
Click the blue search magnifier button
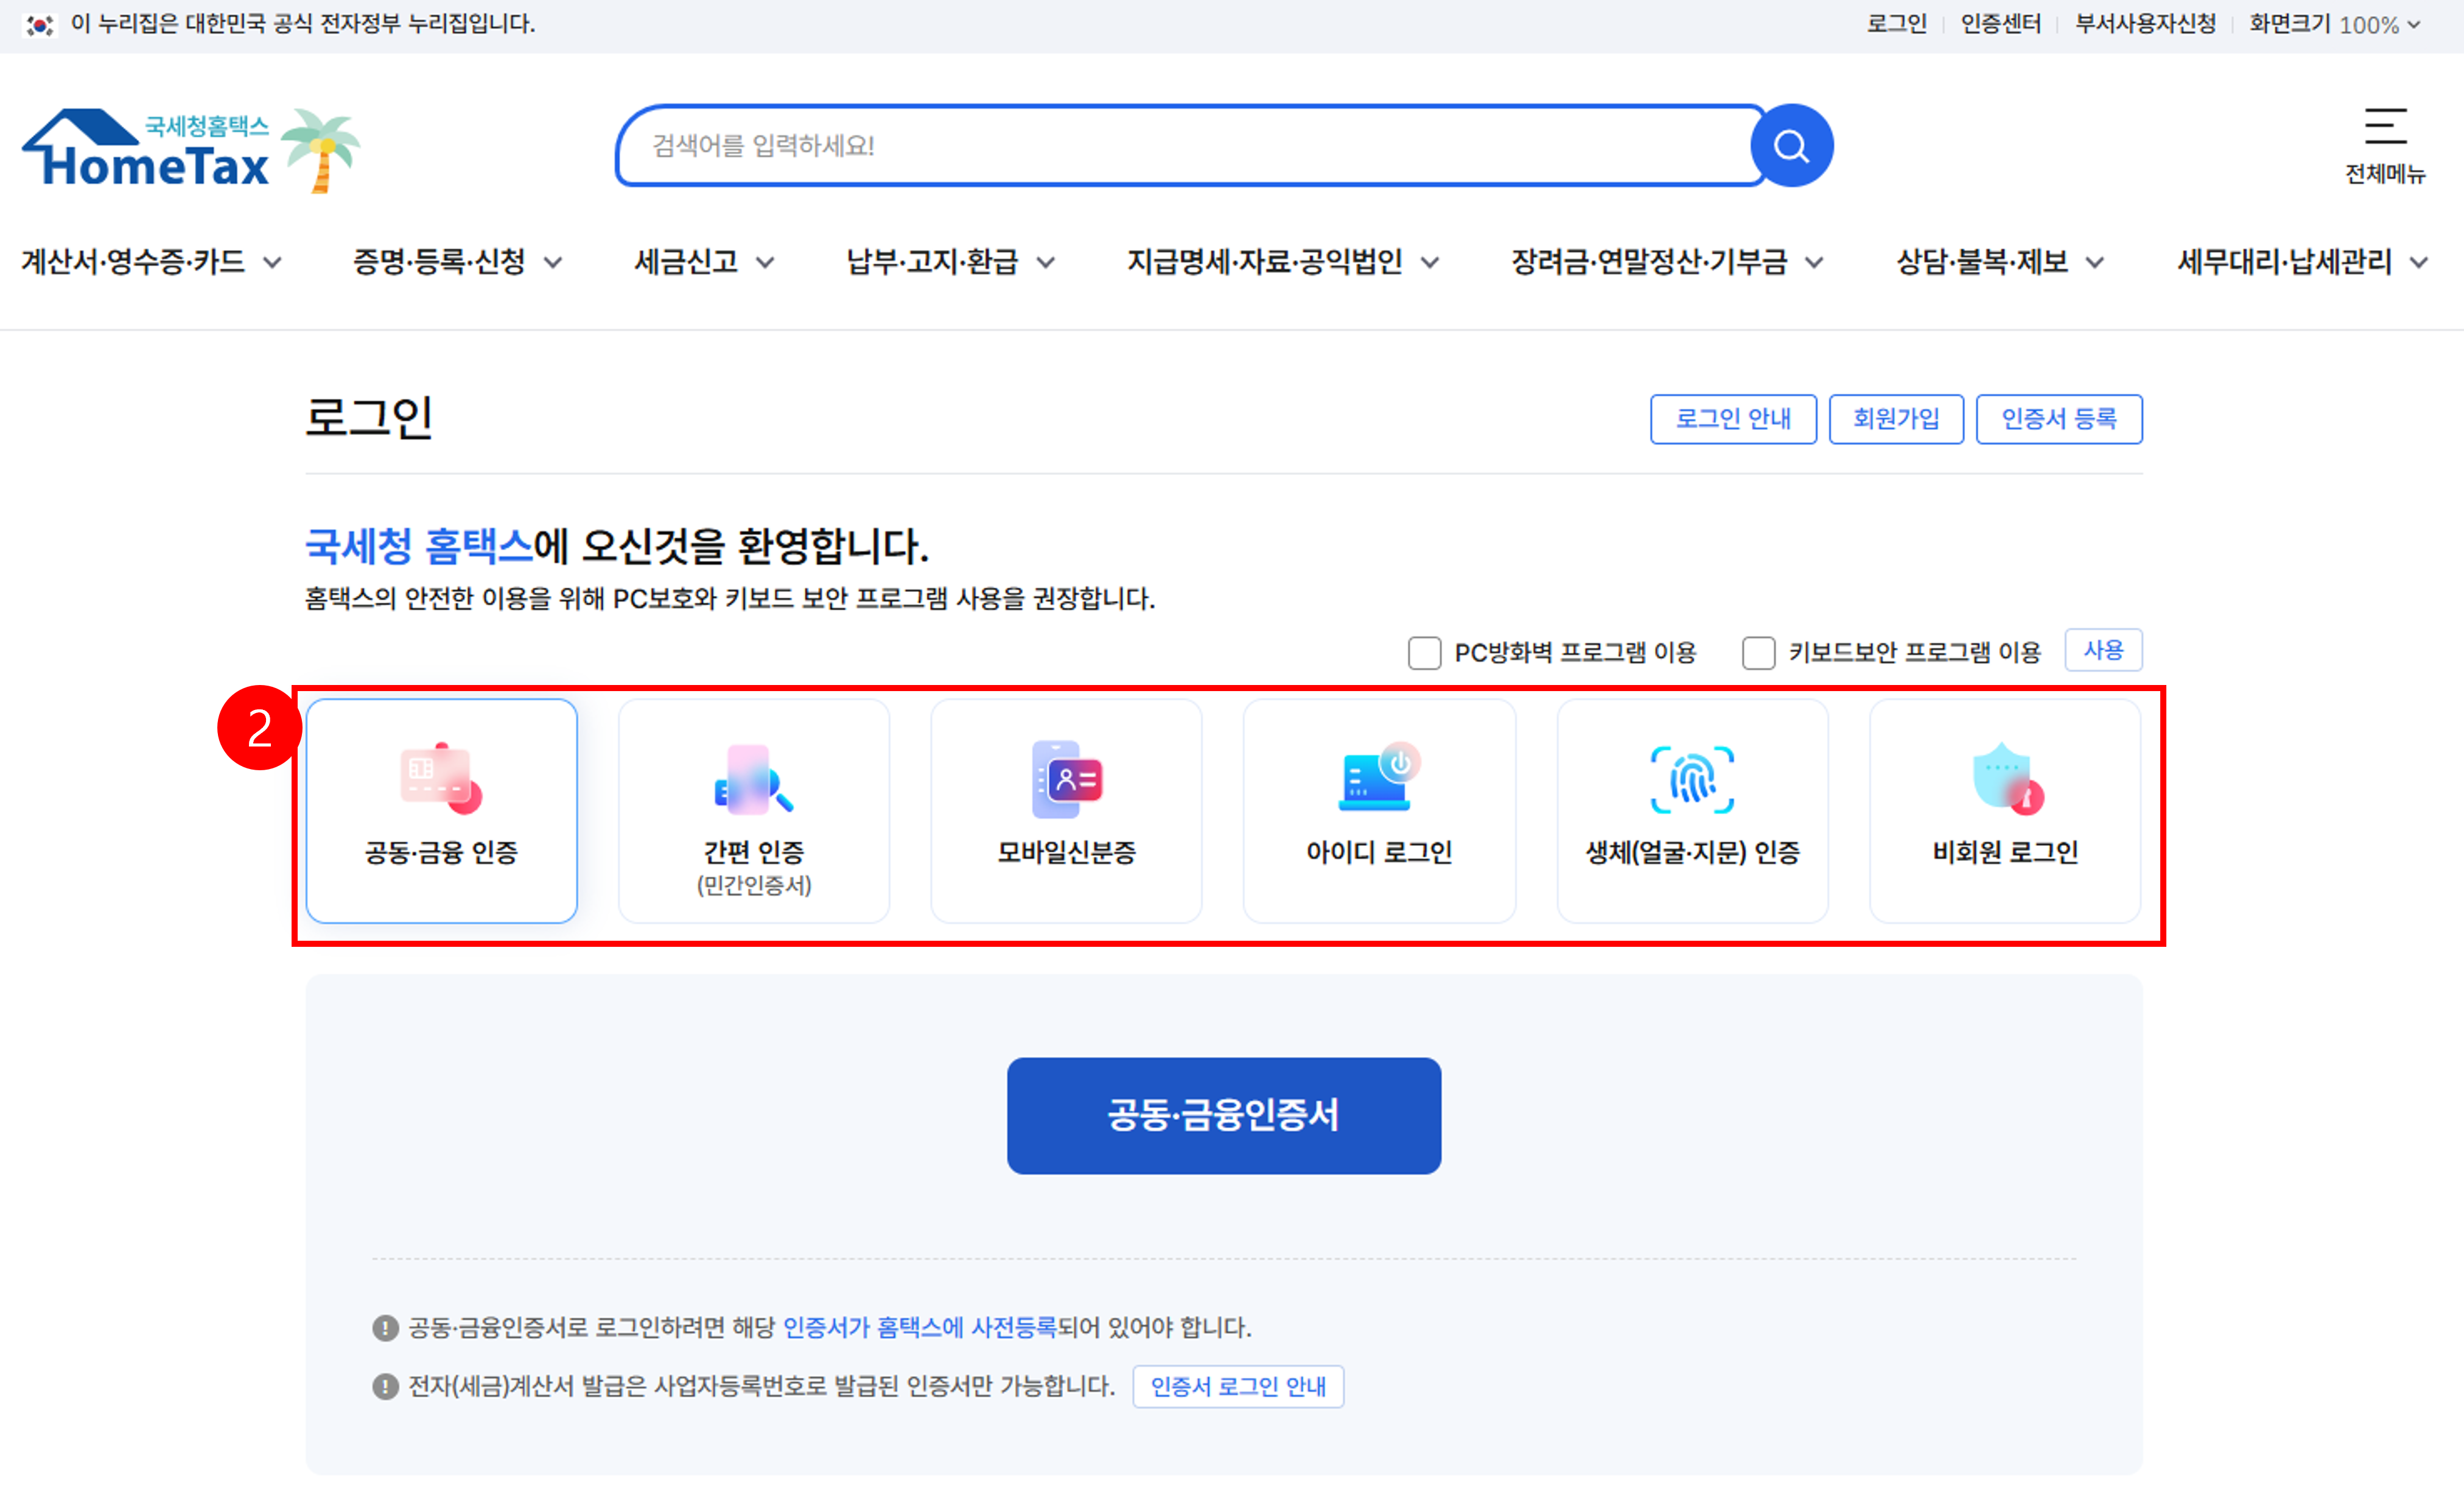coord(1791,146)
